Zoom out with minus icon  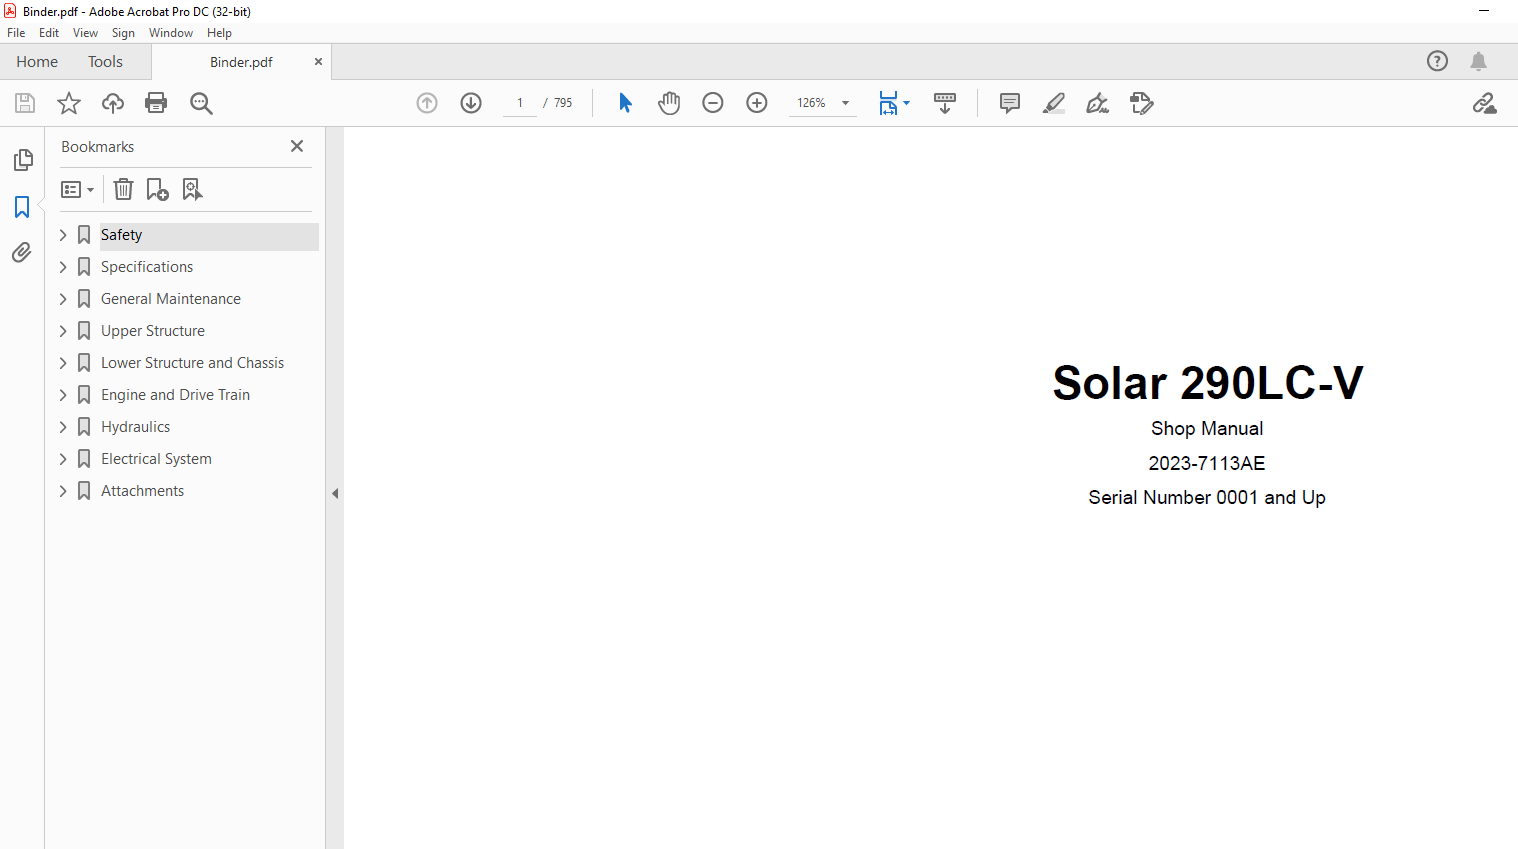[713, 103]
